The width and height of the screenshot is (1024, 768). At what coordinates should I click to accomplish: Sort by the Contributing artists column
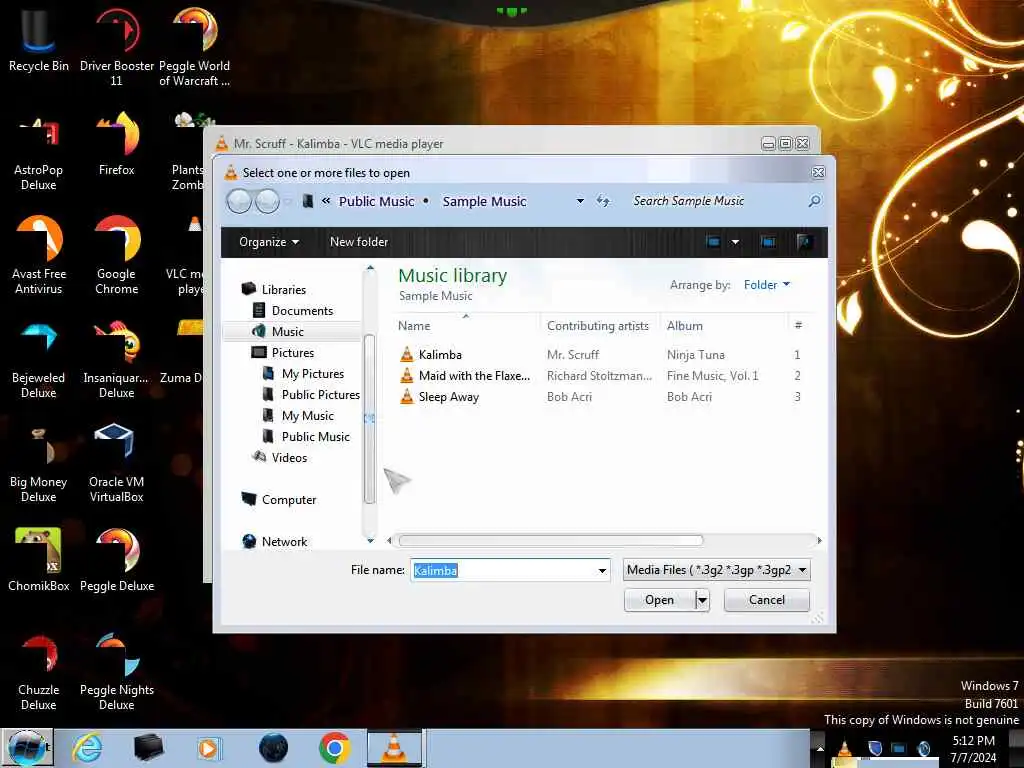(598, 326)
